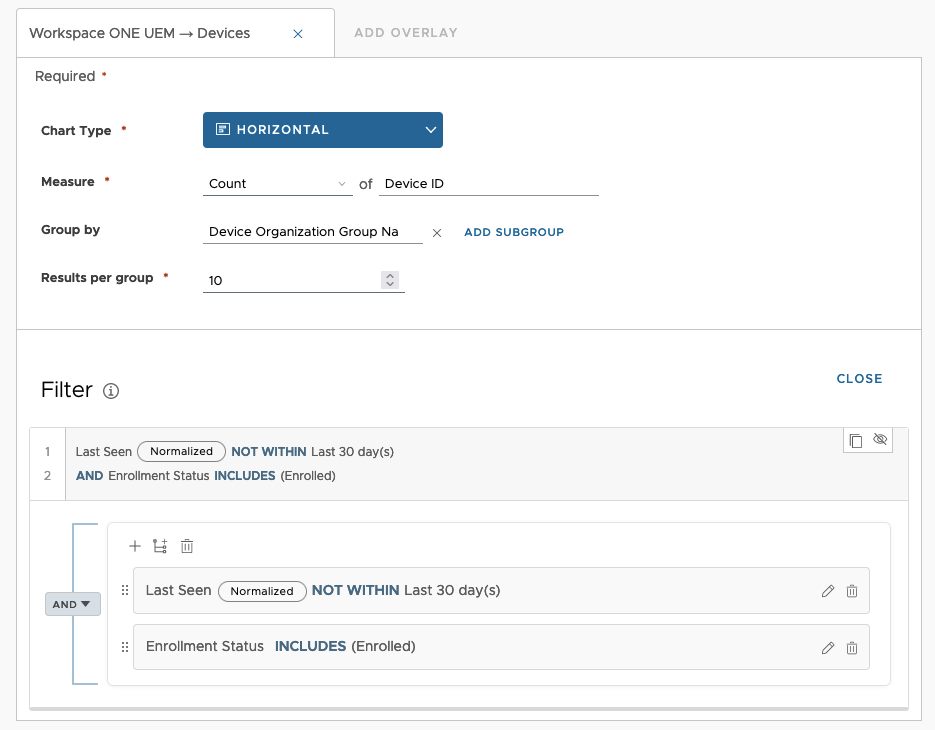
Task: Click the Normalized badge in filter summary row 1
Action: pos(181,451)
